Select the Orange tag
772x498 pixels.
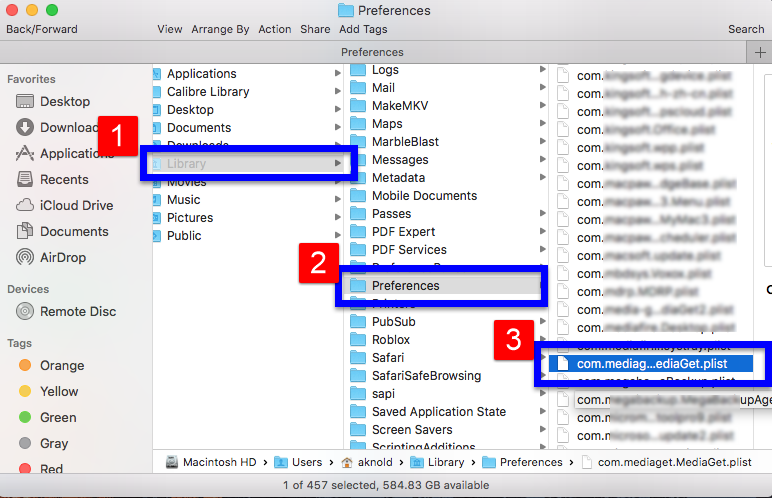click(x=24, y=365)
